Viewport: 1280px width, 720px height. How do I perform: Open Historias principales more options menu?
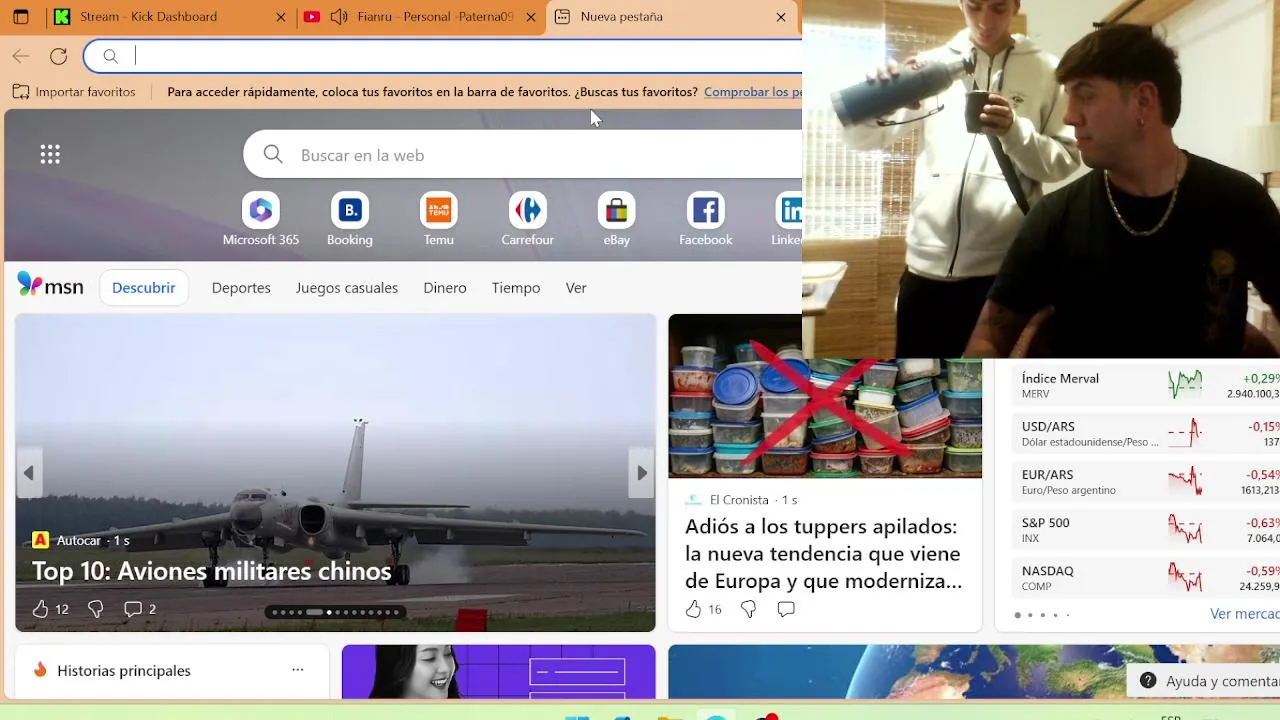point(297,670)
